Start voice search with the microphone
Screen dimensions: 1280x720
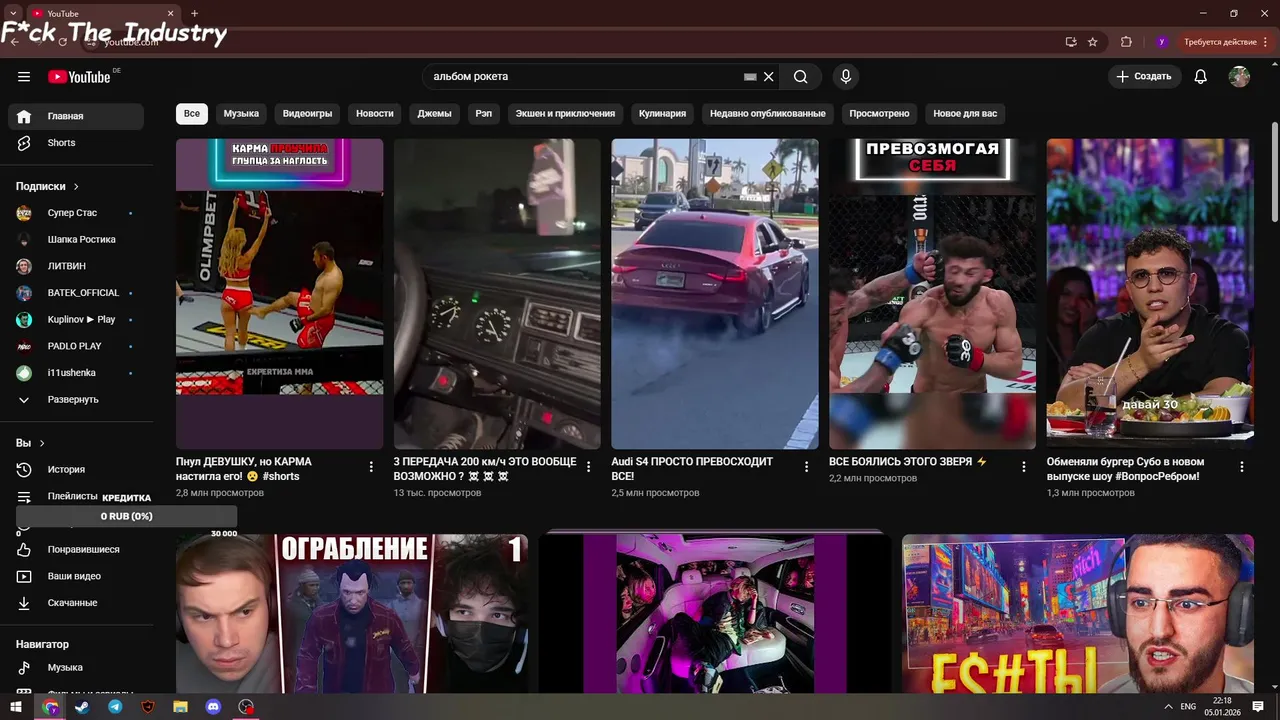846,76
